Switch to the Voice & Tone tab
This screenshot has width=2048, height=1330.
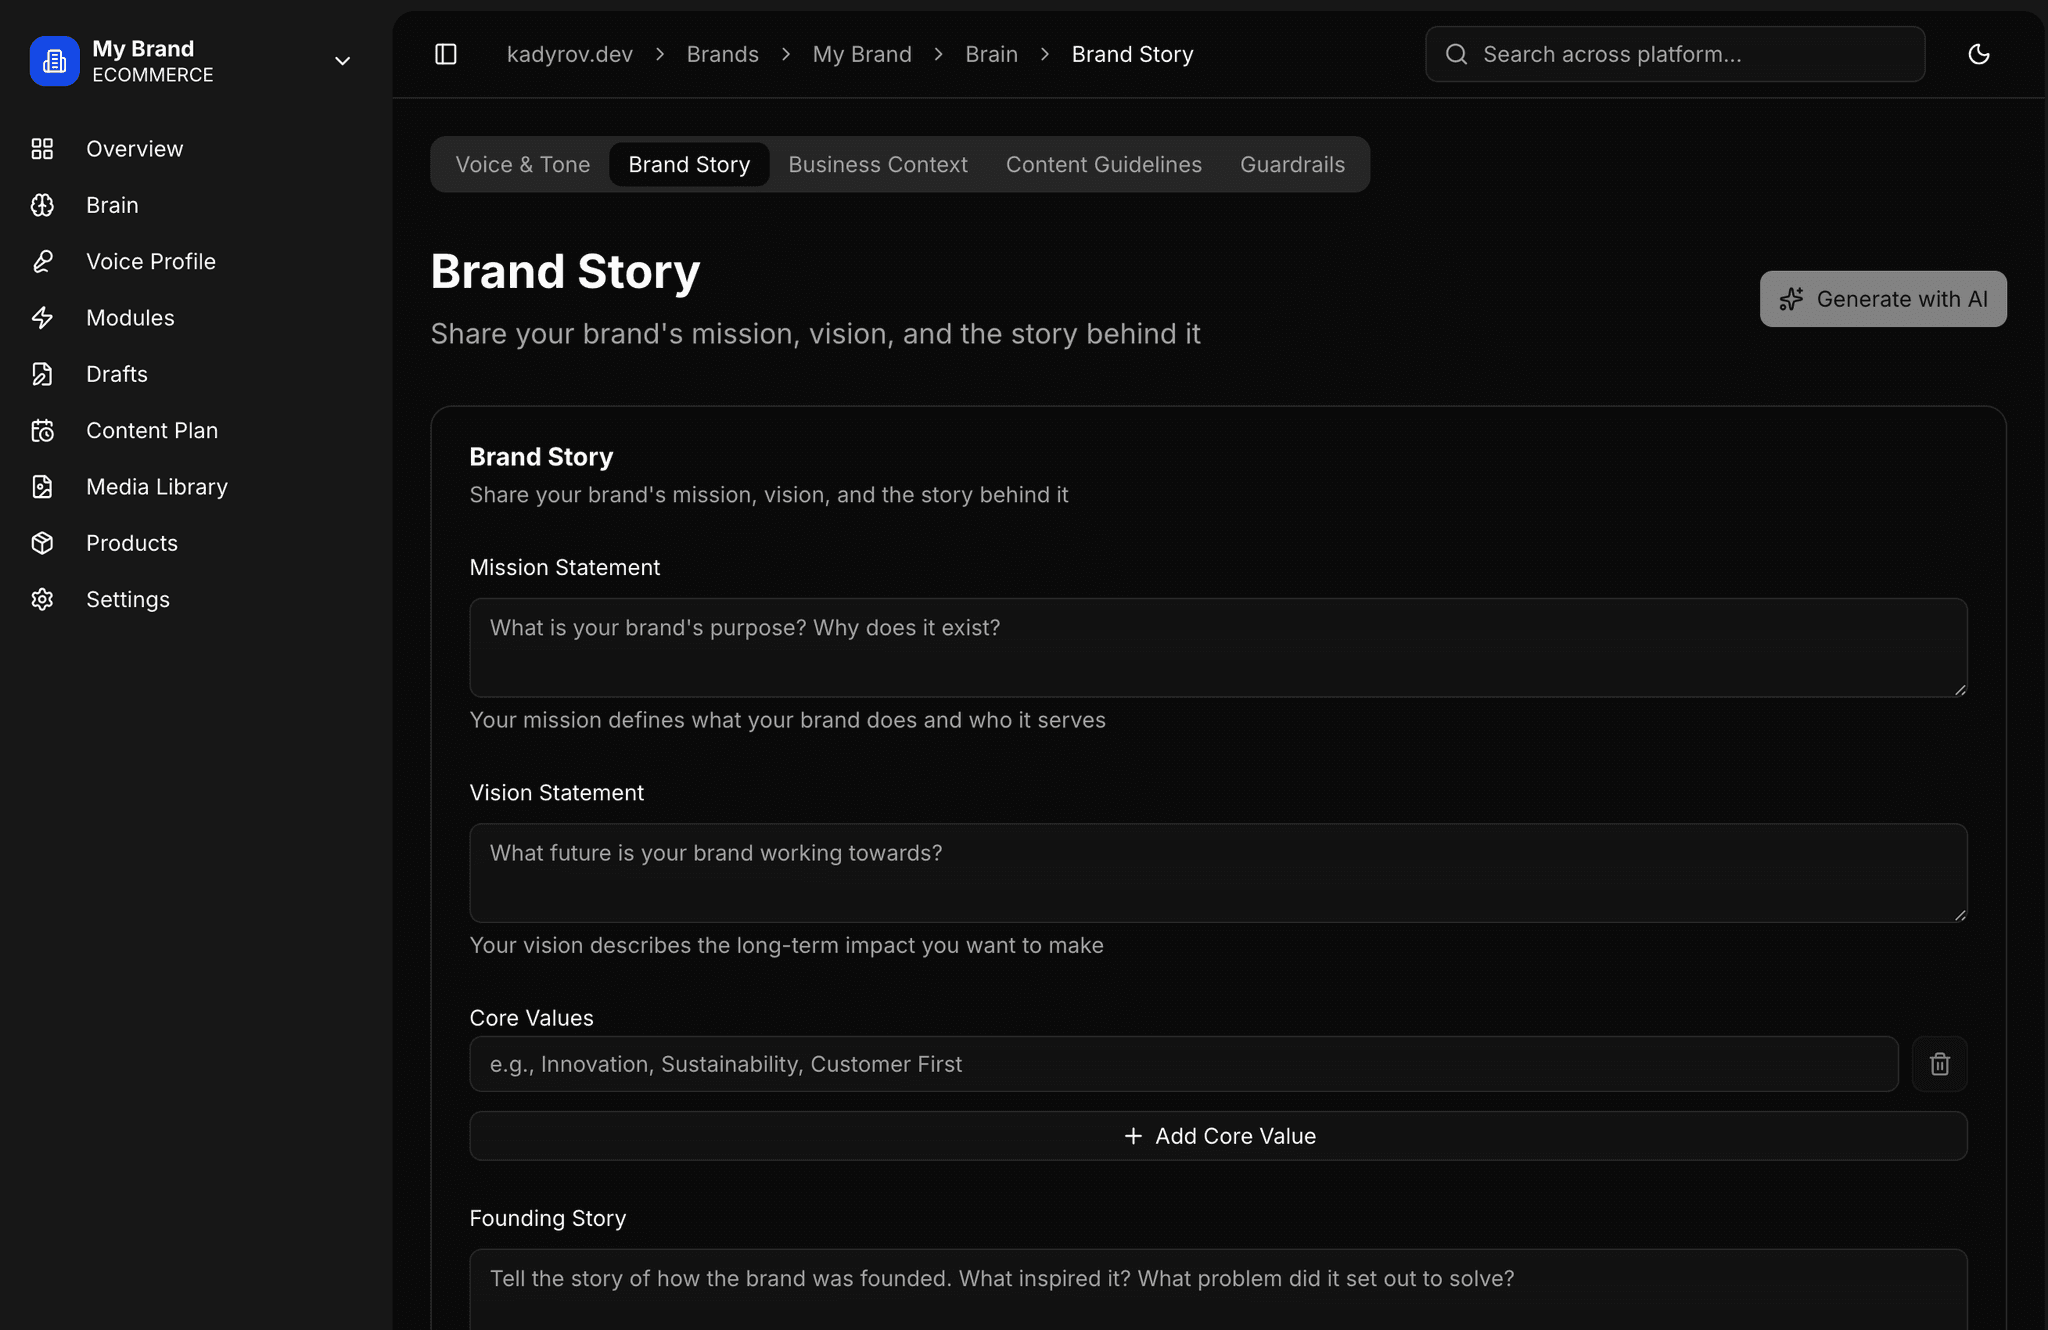(522, 164)
